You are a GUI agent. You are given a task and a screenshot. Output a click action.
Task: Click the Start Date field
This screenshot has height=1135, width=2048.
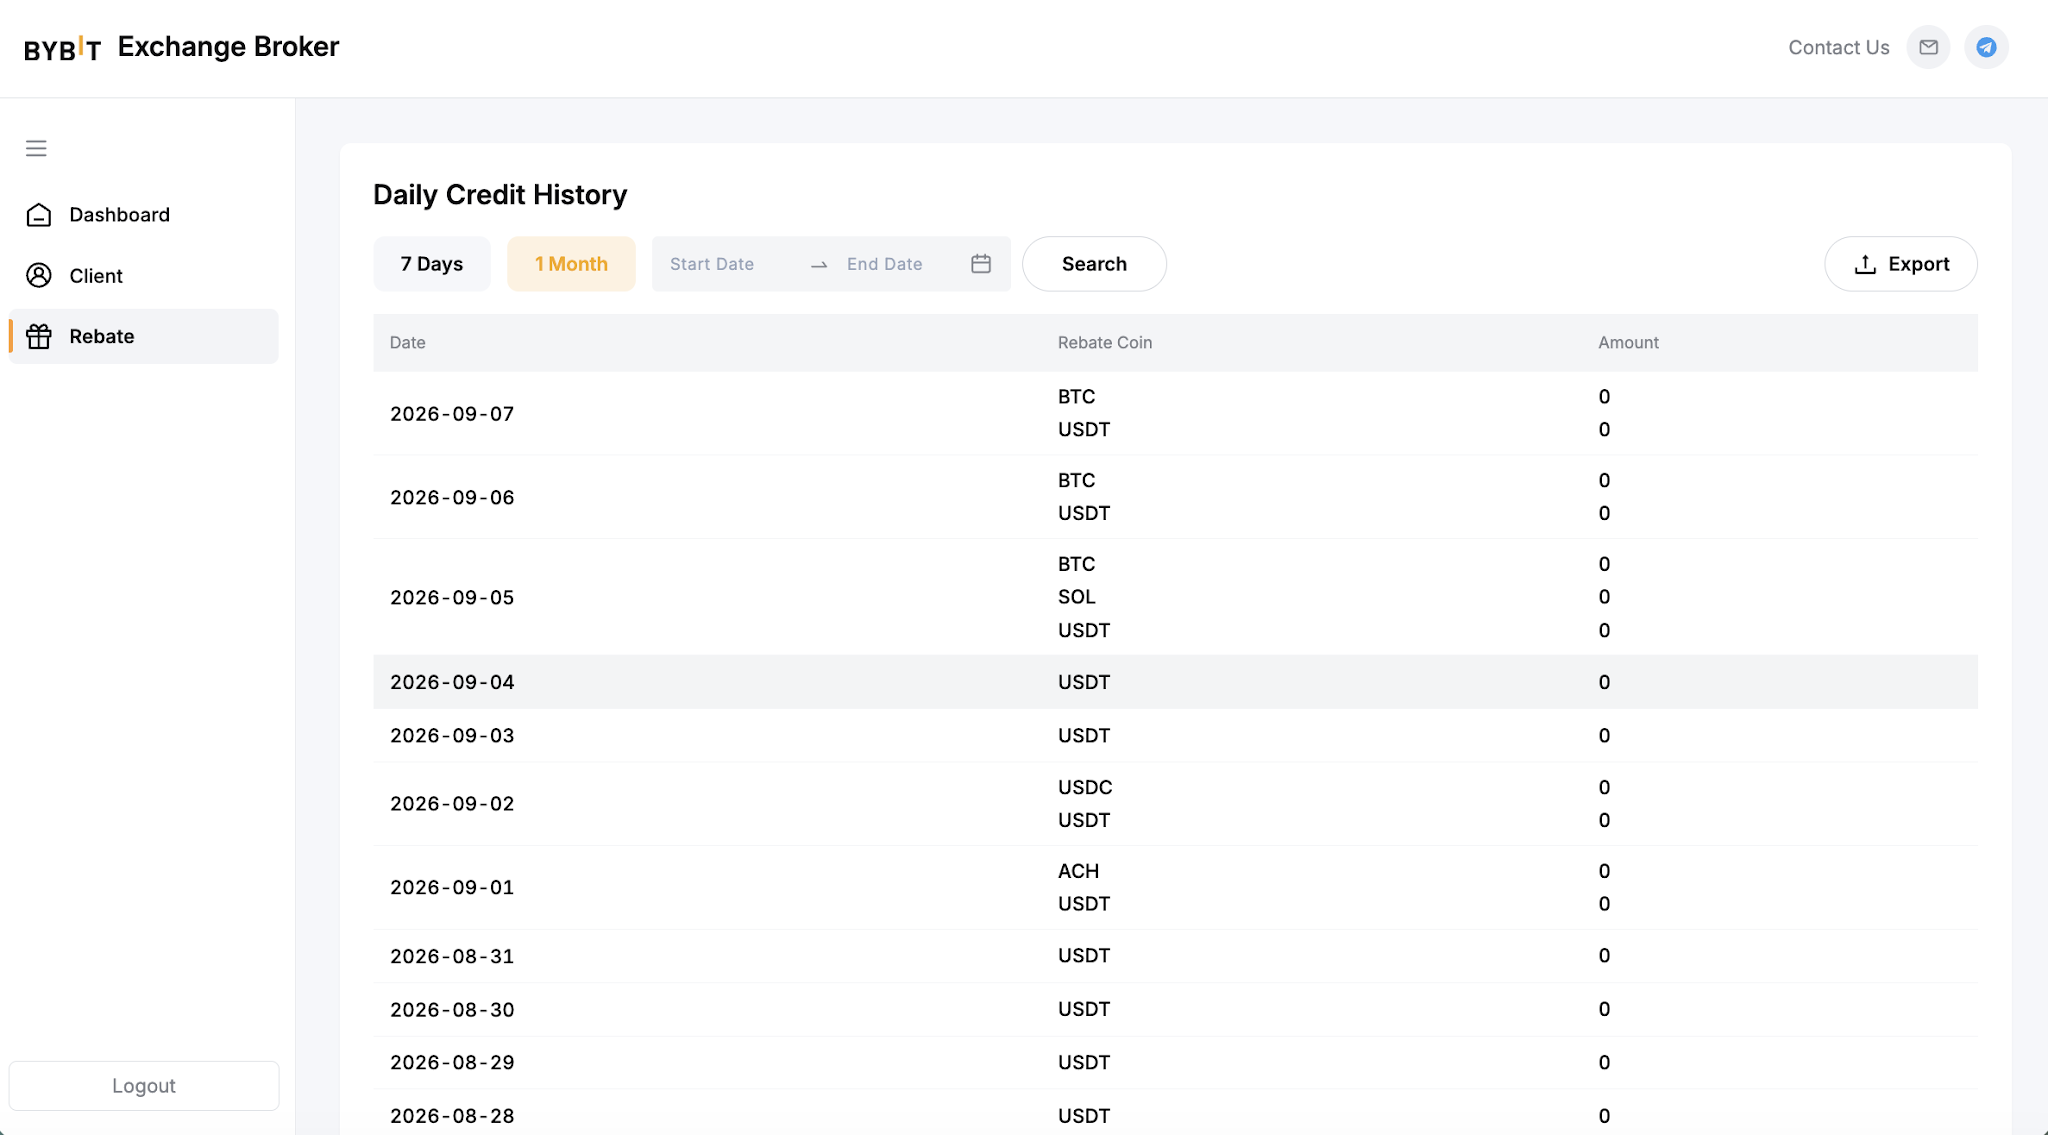tap(728, 264)
